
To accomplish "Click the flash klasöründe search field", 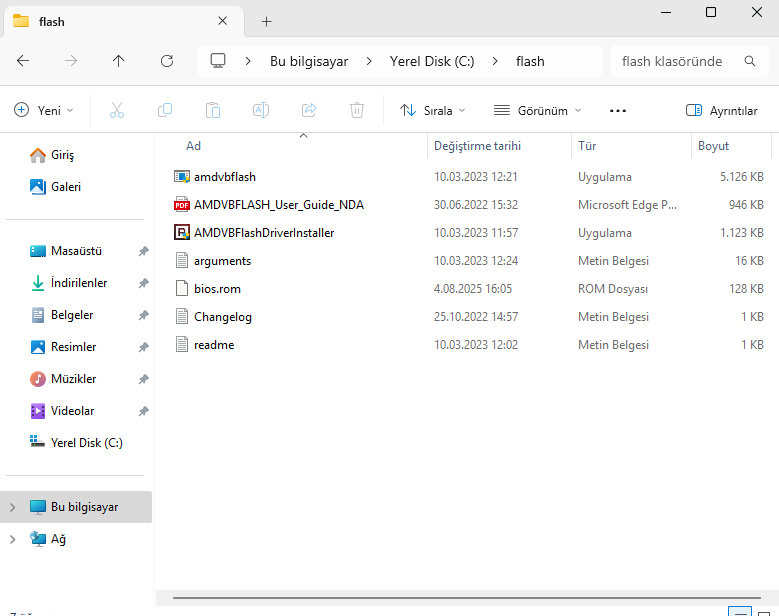I will coord(690,61).
